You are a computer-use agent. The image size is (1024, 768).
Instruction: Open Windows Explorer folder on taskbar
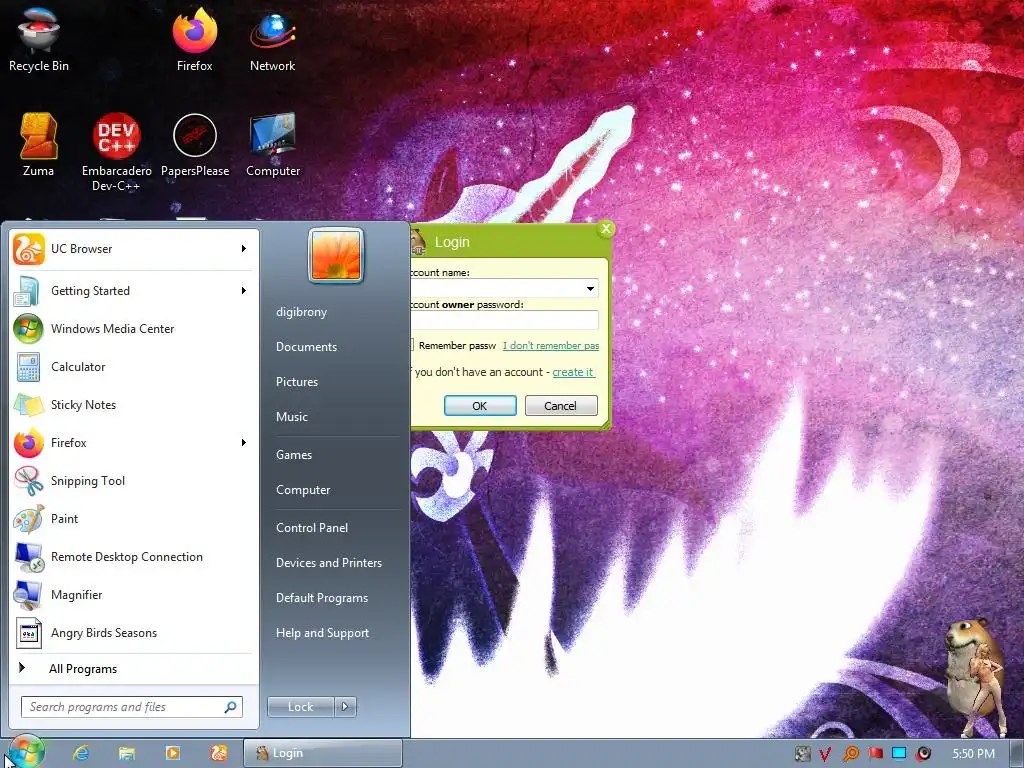point(127,753)
